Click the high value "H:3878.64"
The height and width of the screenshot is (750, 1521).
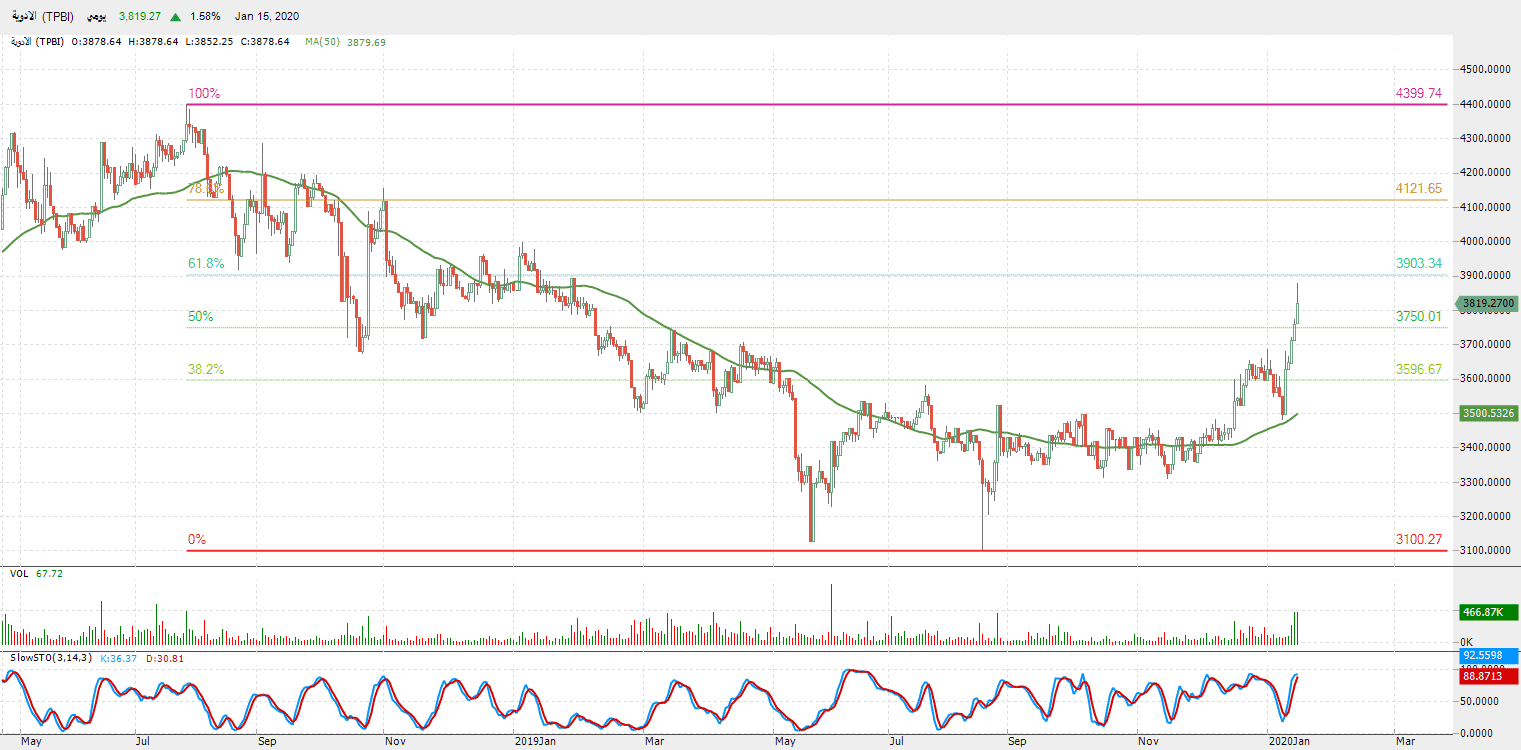[153, 42]
